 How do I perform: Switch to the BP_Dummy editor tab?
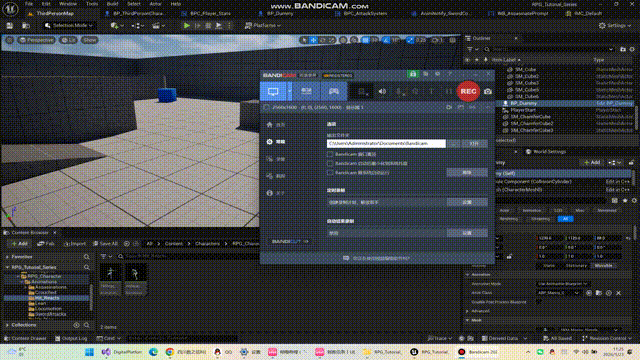[x=281, y=13]
